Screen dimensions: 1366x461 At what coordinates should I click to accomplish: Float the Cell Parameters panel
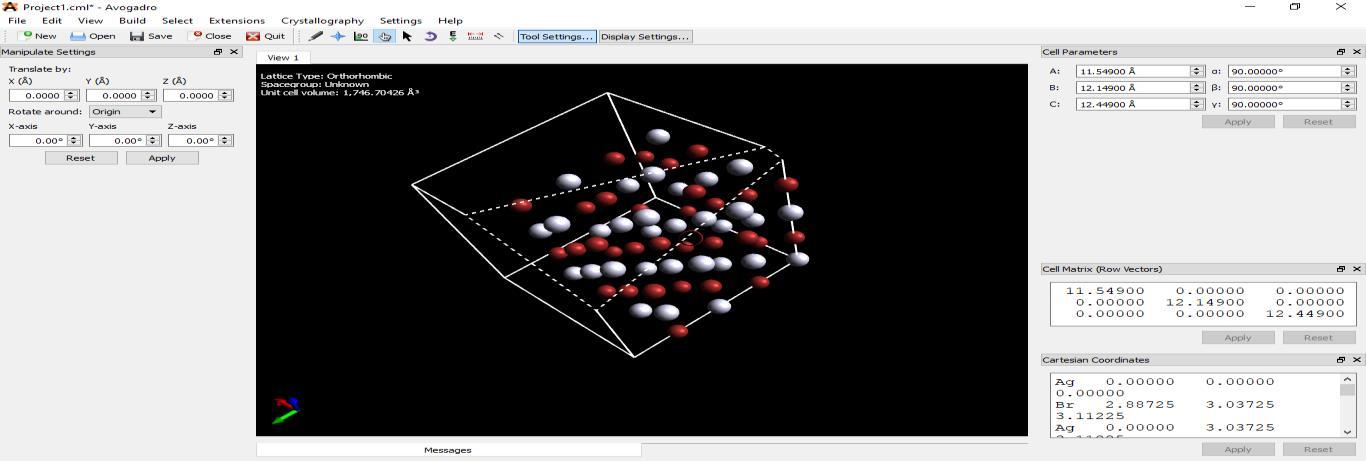1341,52
